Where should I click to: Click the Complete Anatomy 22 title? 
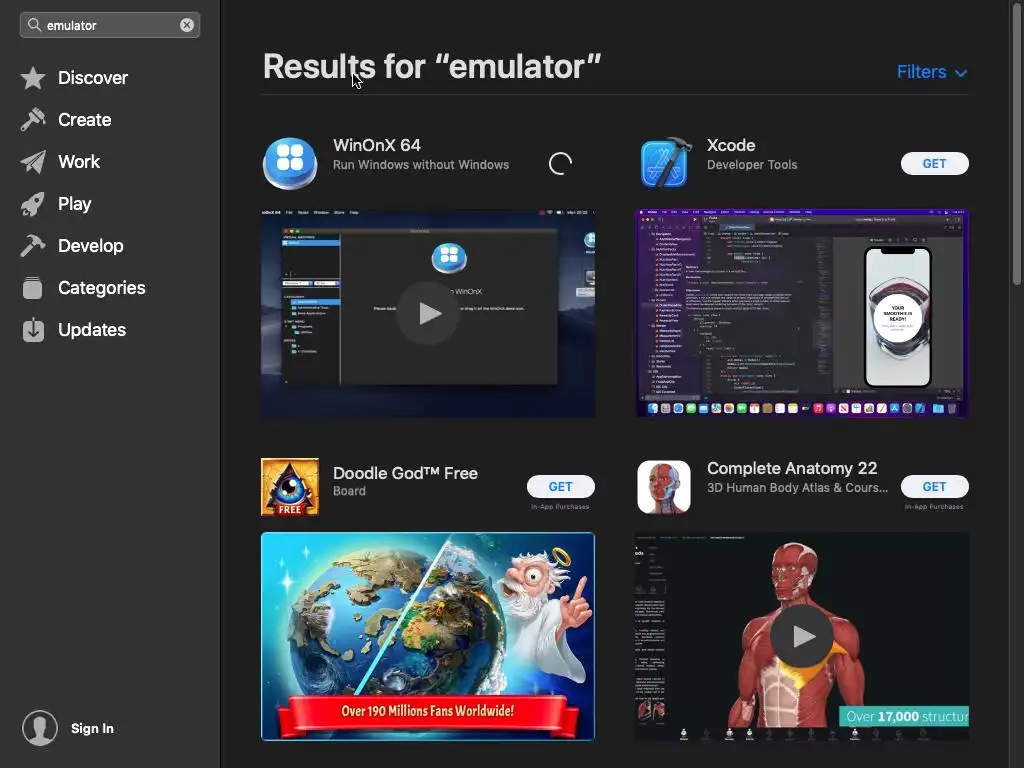tap(792, 468)
